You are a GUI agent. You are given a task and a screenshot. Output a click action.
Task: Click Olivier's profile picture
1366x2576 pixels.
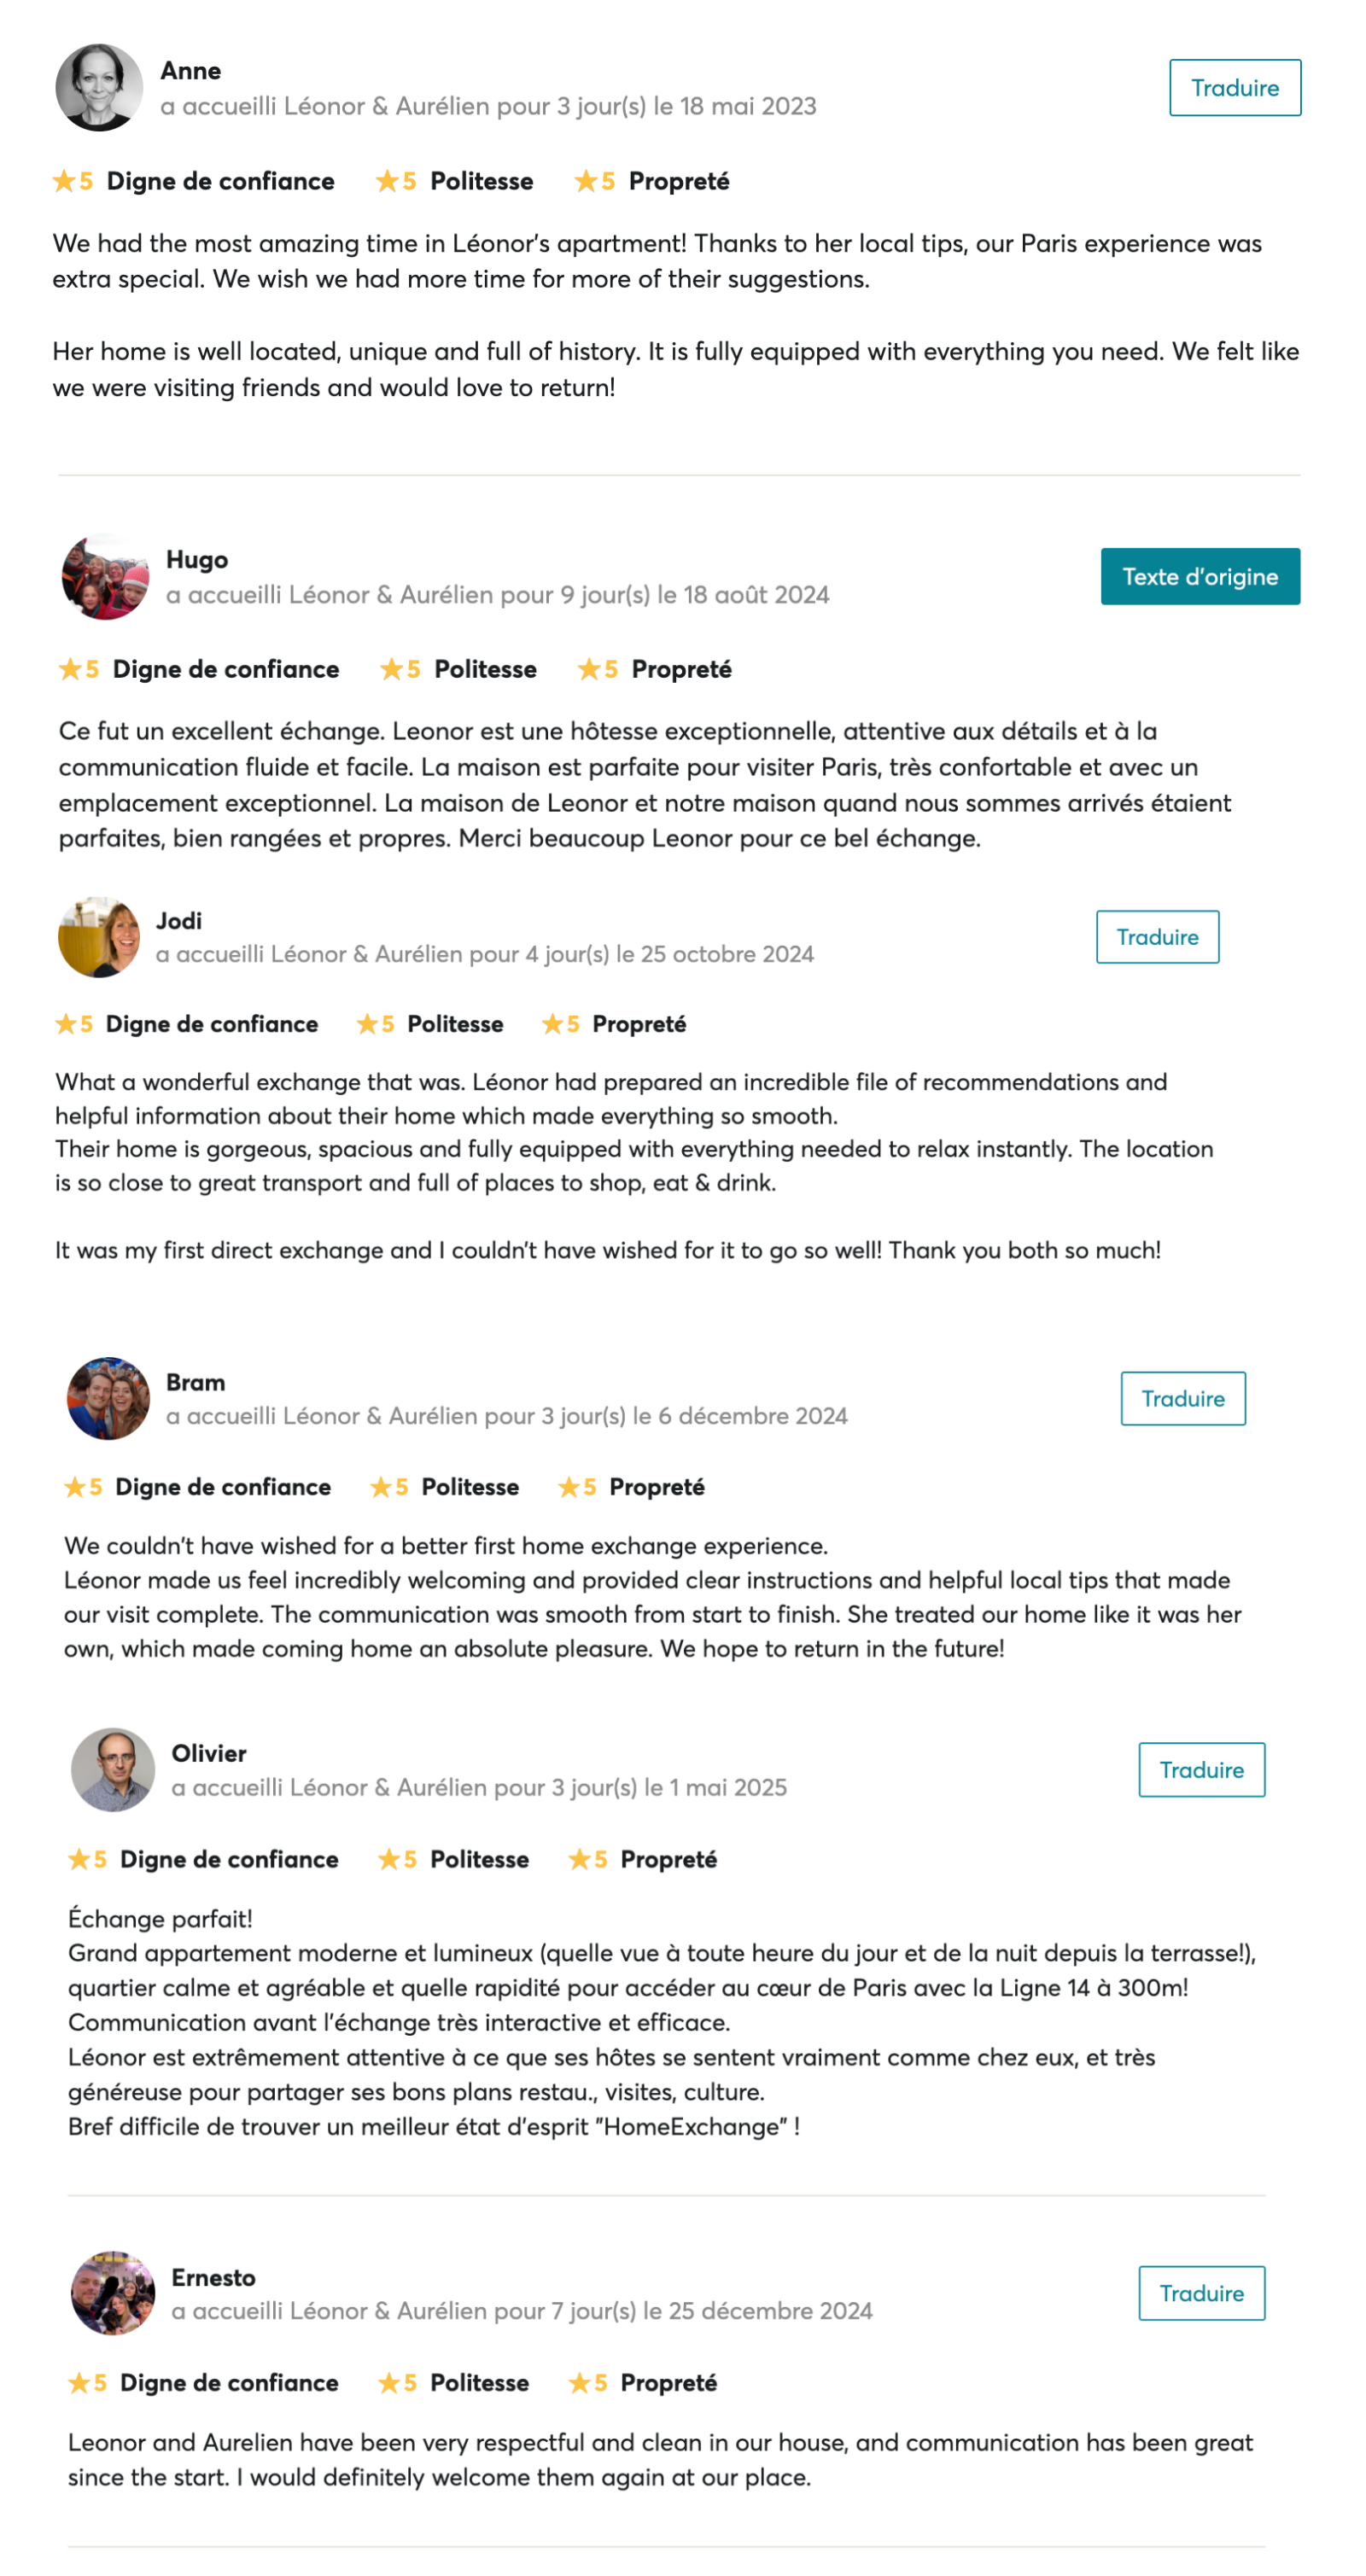[x=112, y=1769]
